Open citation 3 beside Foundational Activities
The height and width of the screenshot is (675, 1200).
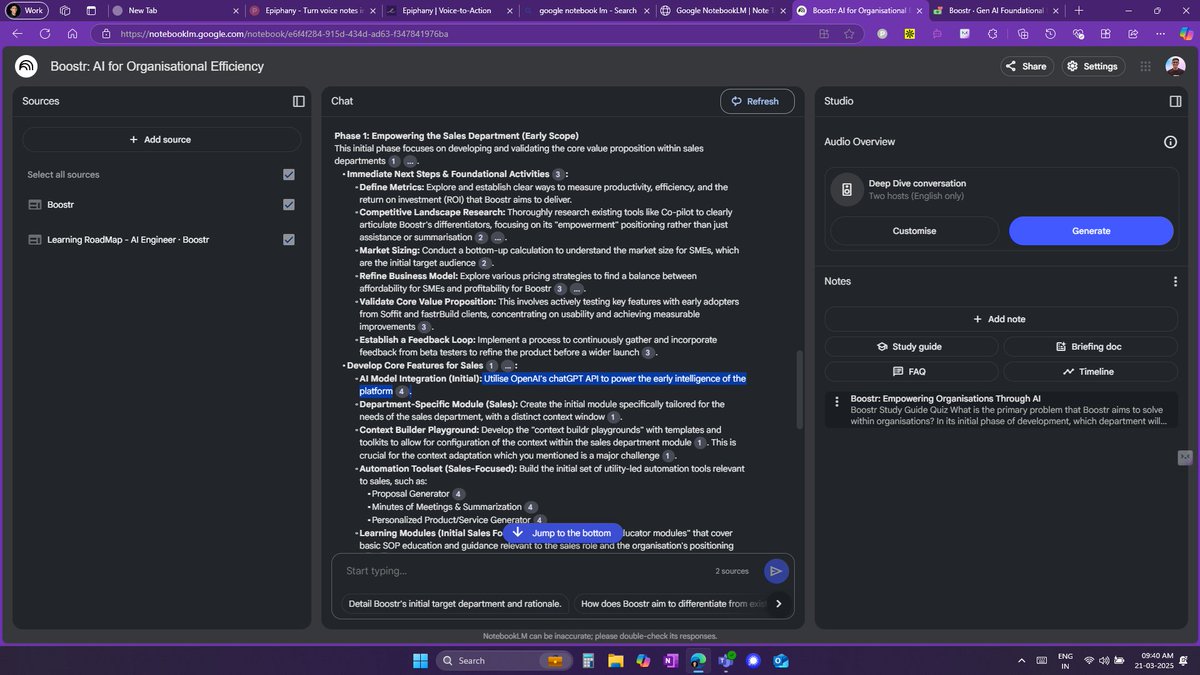pos(557,175)
